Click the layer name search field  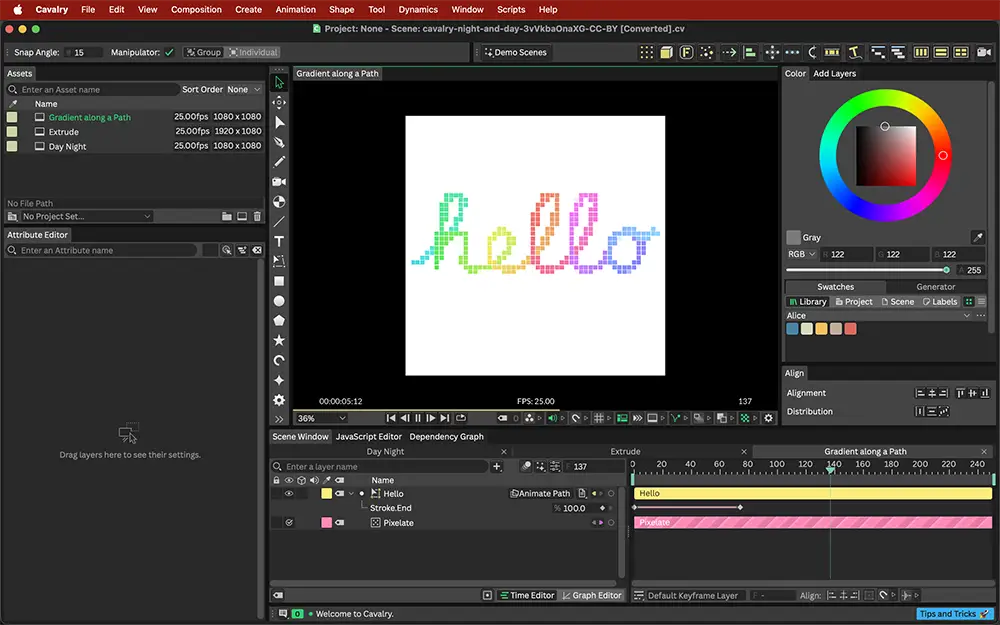click(x=379, y=467)
